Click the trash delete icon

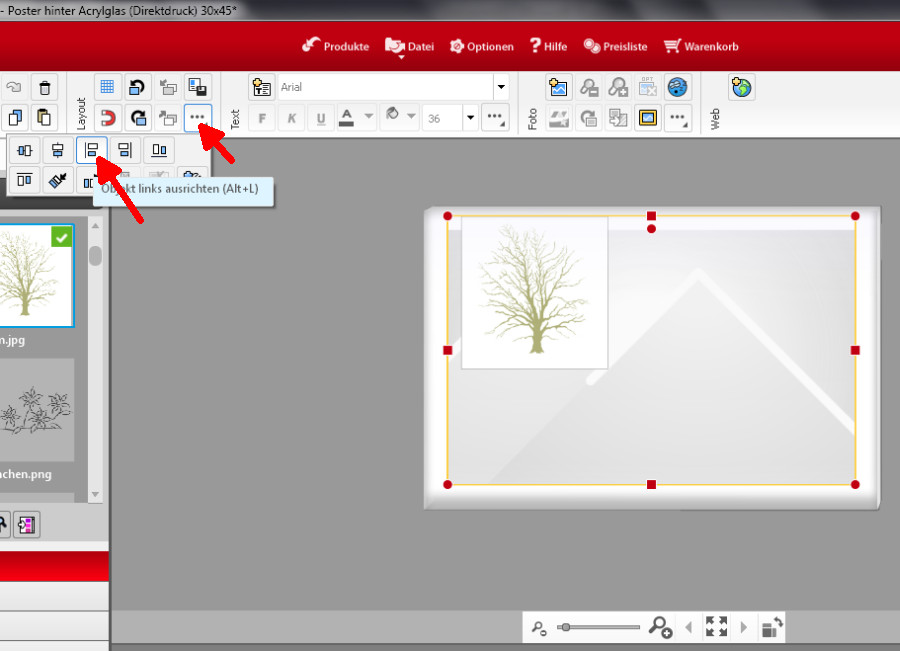click(44, 87)
